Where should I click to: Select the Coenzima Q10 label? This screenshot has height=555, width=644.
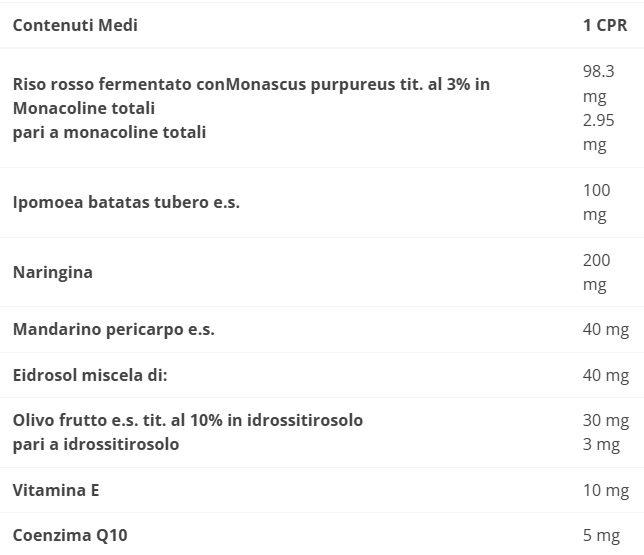click(70, 536)
